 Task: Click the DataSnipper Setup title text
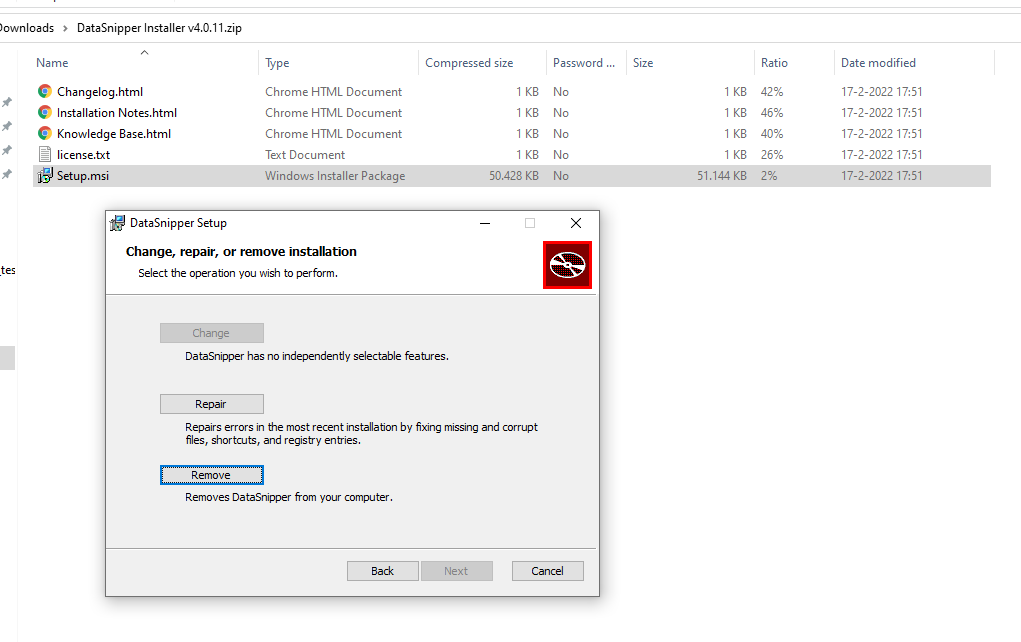(178, 223)
